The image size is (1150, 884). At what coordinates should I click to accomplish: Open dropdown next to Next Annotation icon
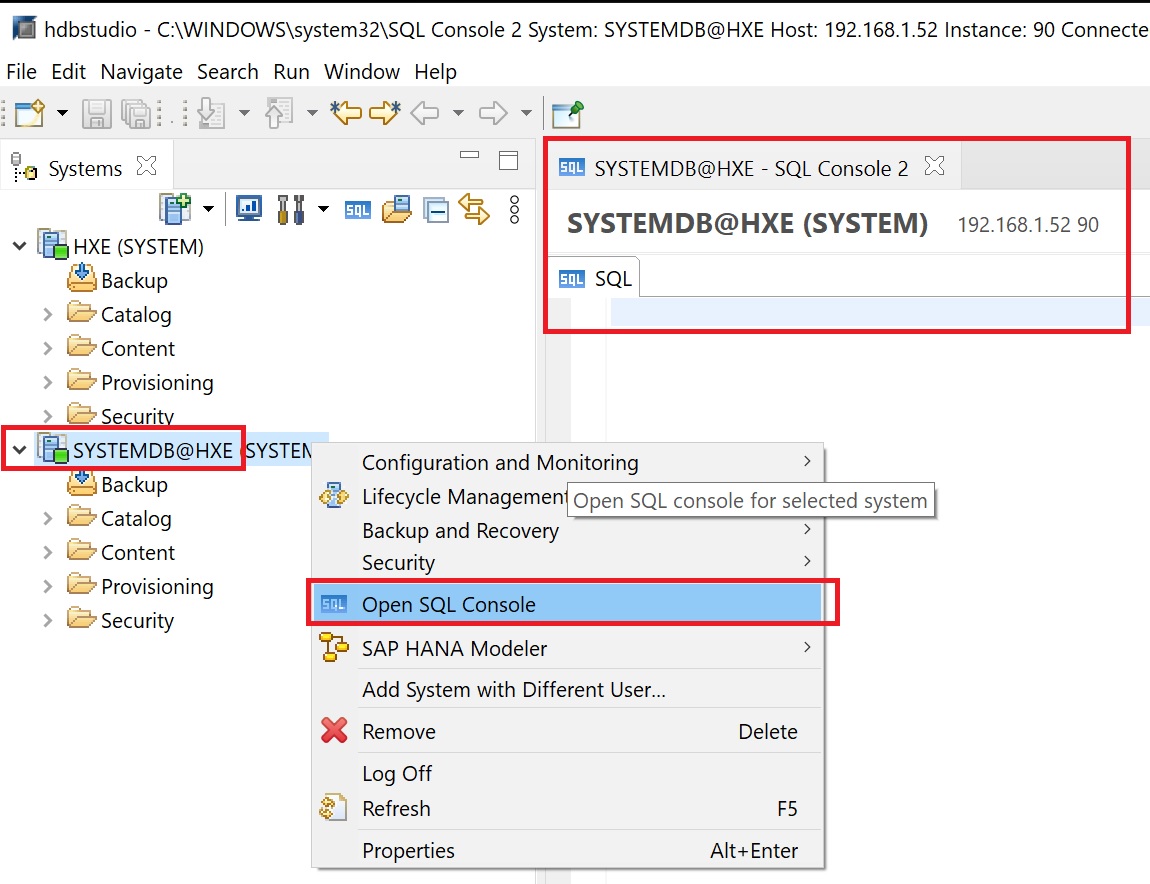click(244, 113)
